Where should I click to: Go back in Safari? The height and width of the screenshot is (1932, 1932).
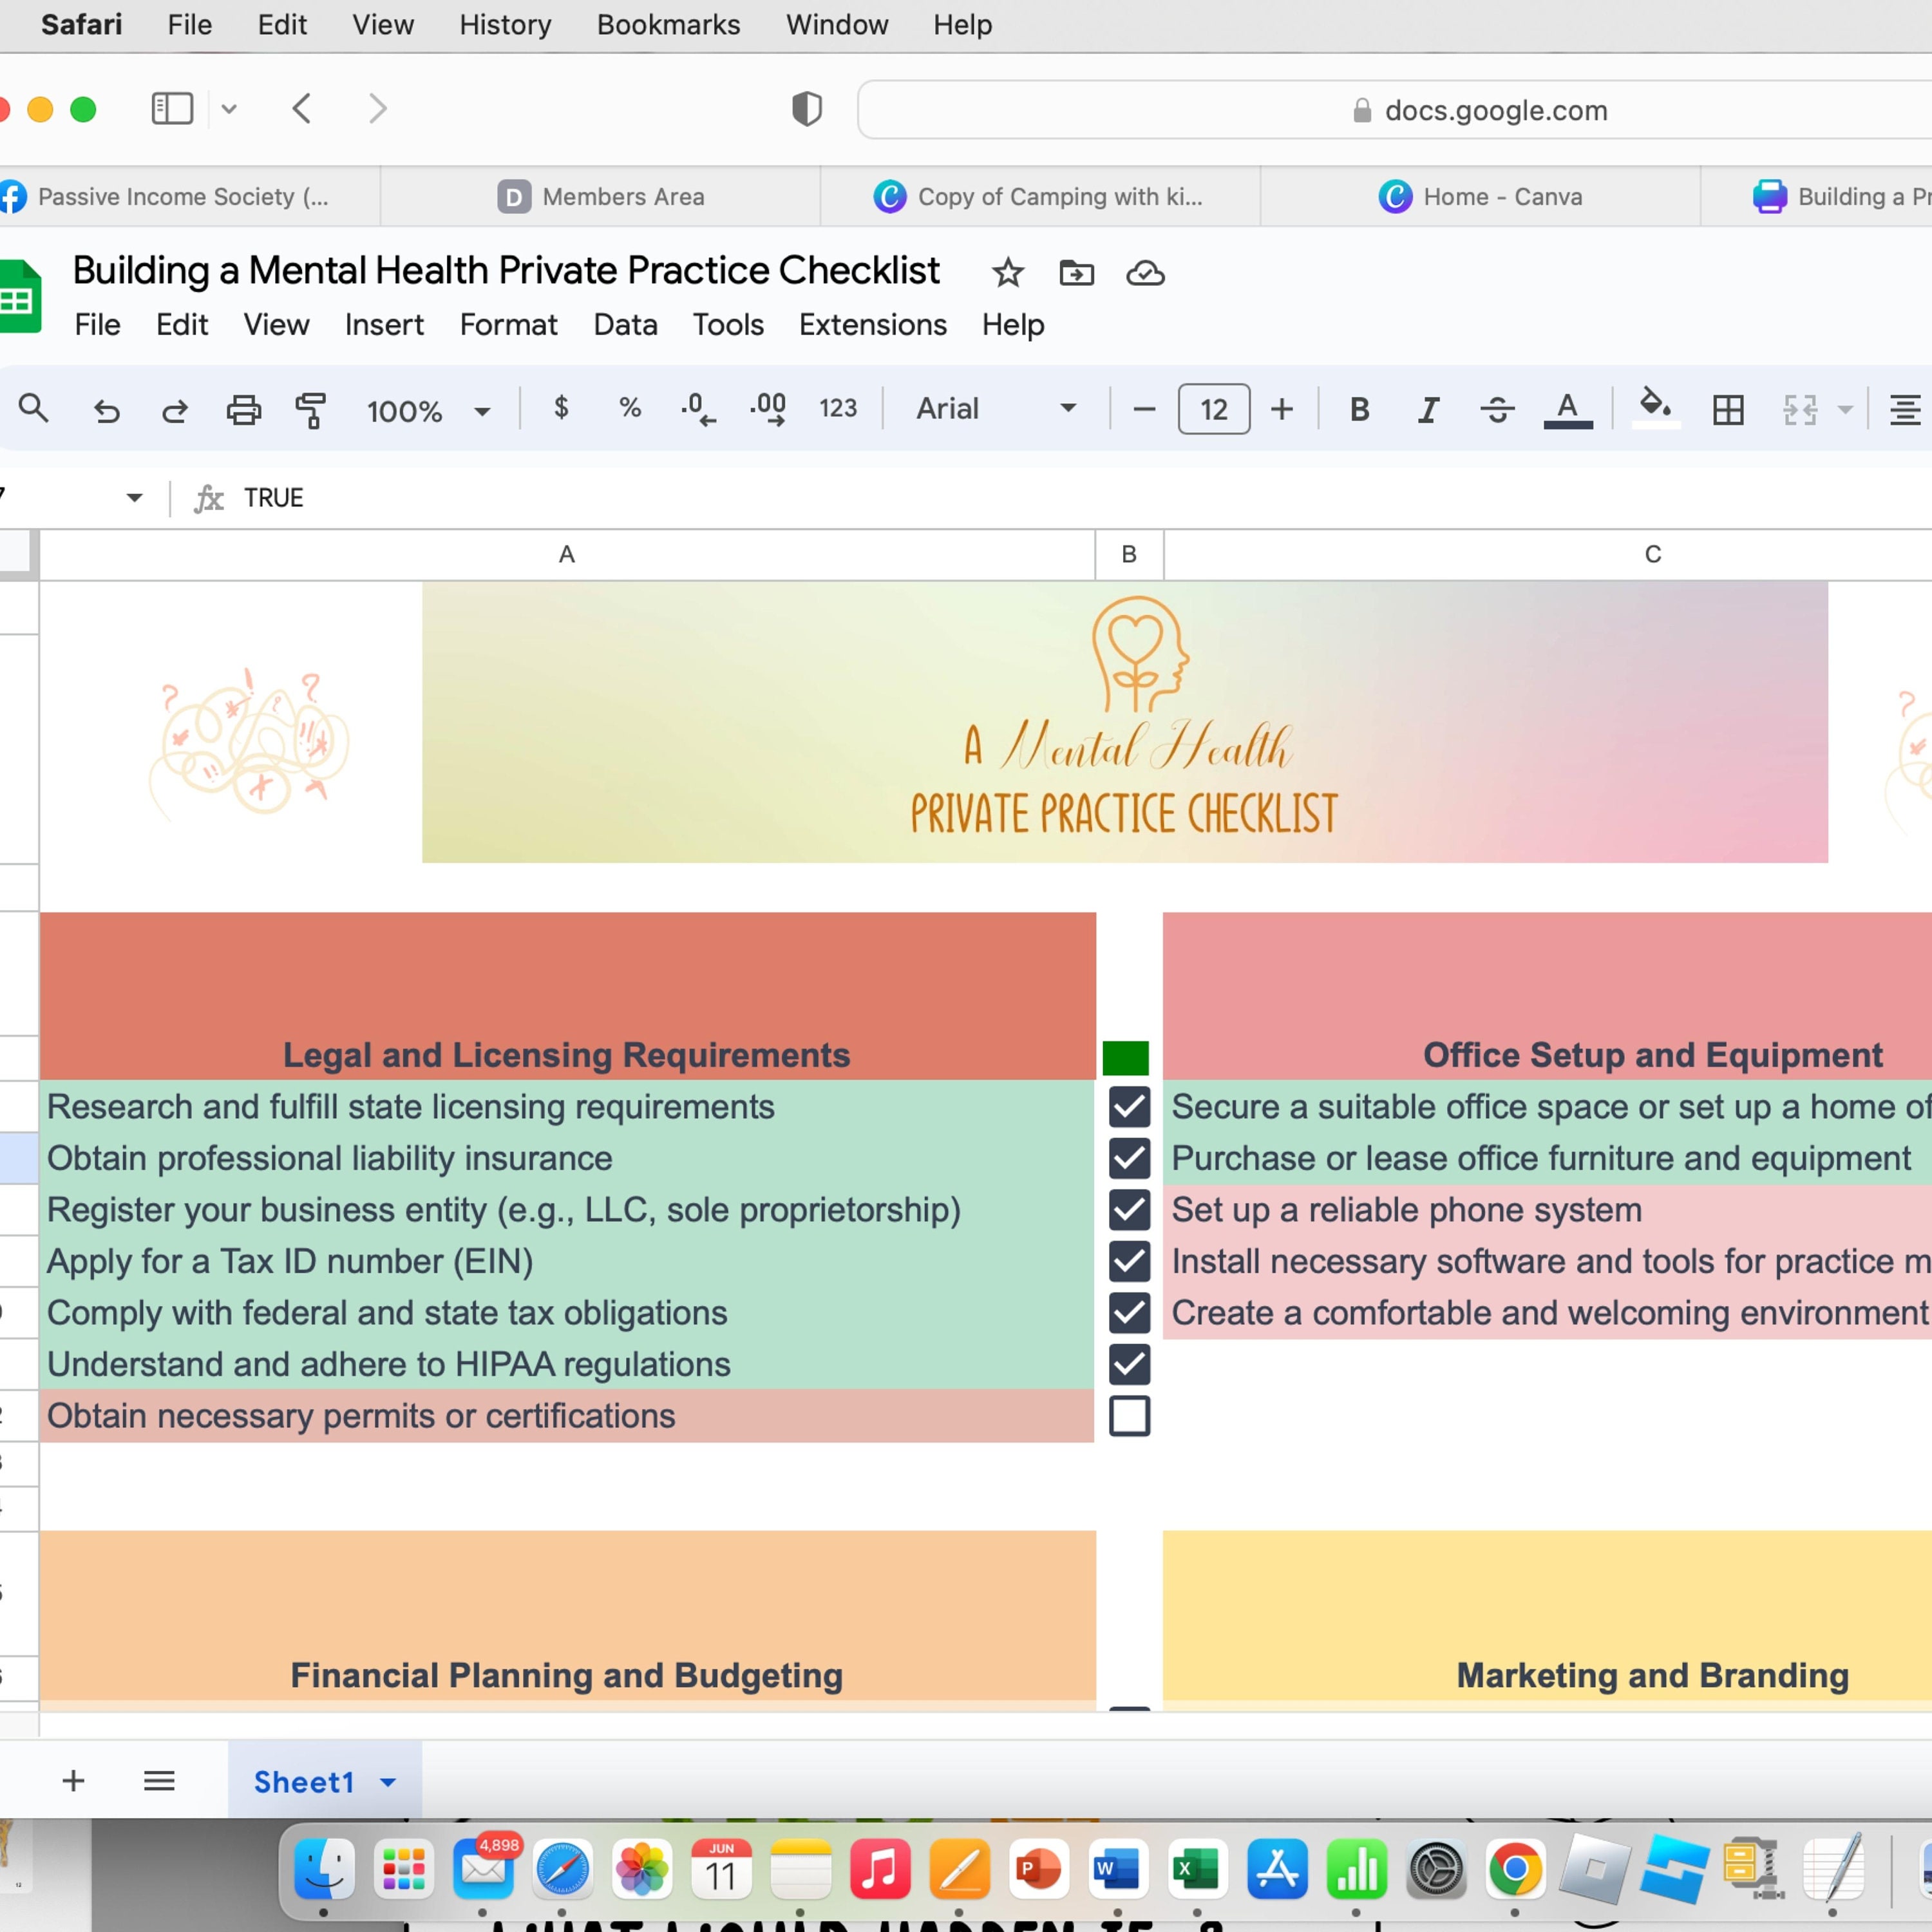pyautogui.click(x=302, y=108)
